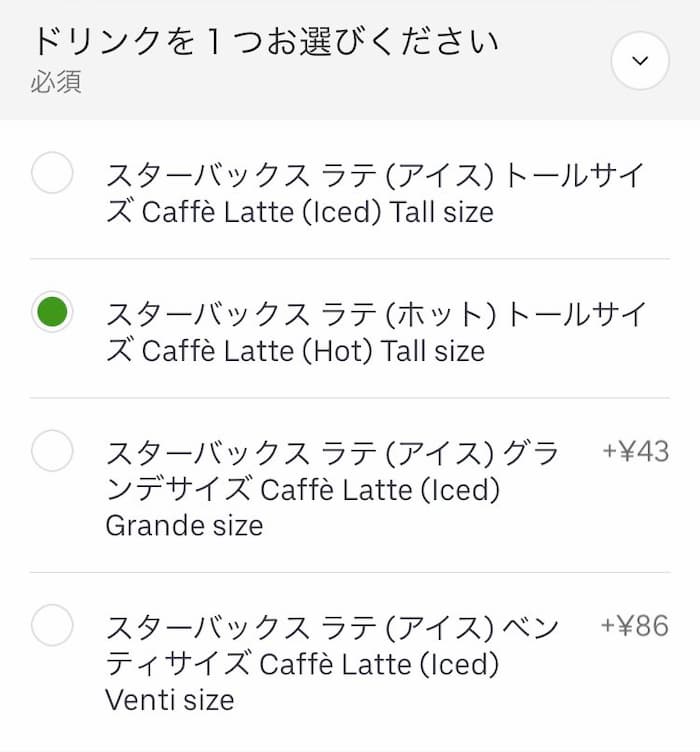Select スターバックス ラテ (ホット) Japanese label
Image resolution: width=700 pixels, height=752 pixels.
coord(300,314)
